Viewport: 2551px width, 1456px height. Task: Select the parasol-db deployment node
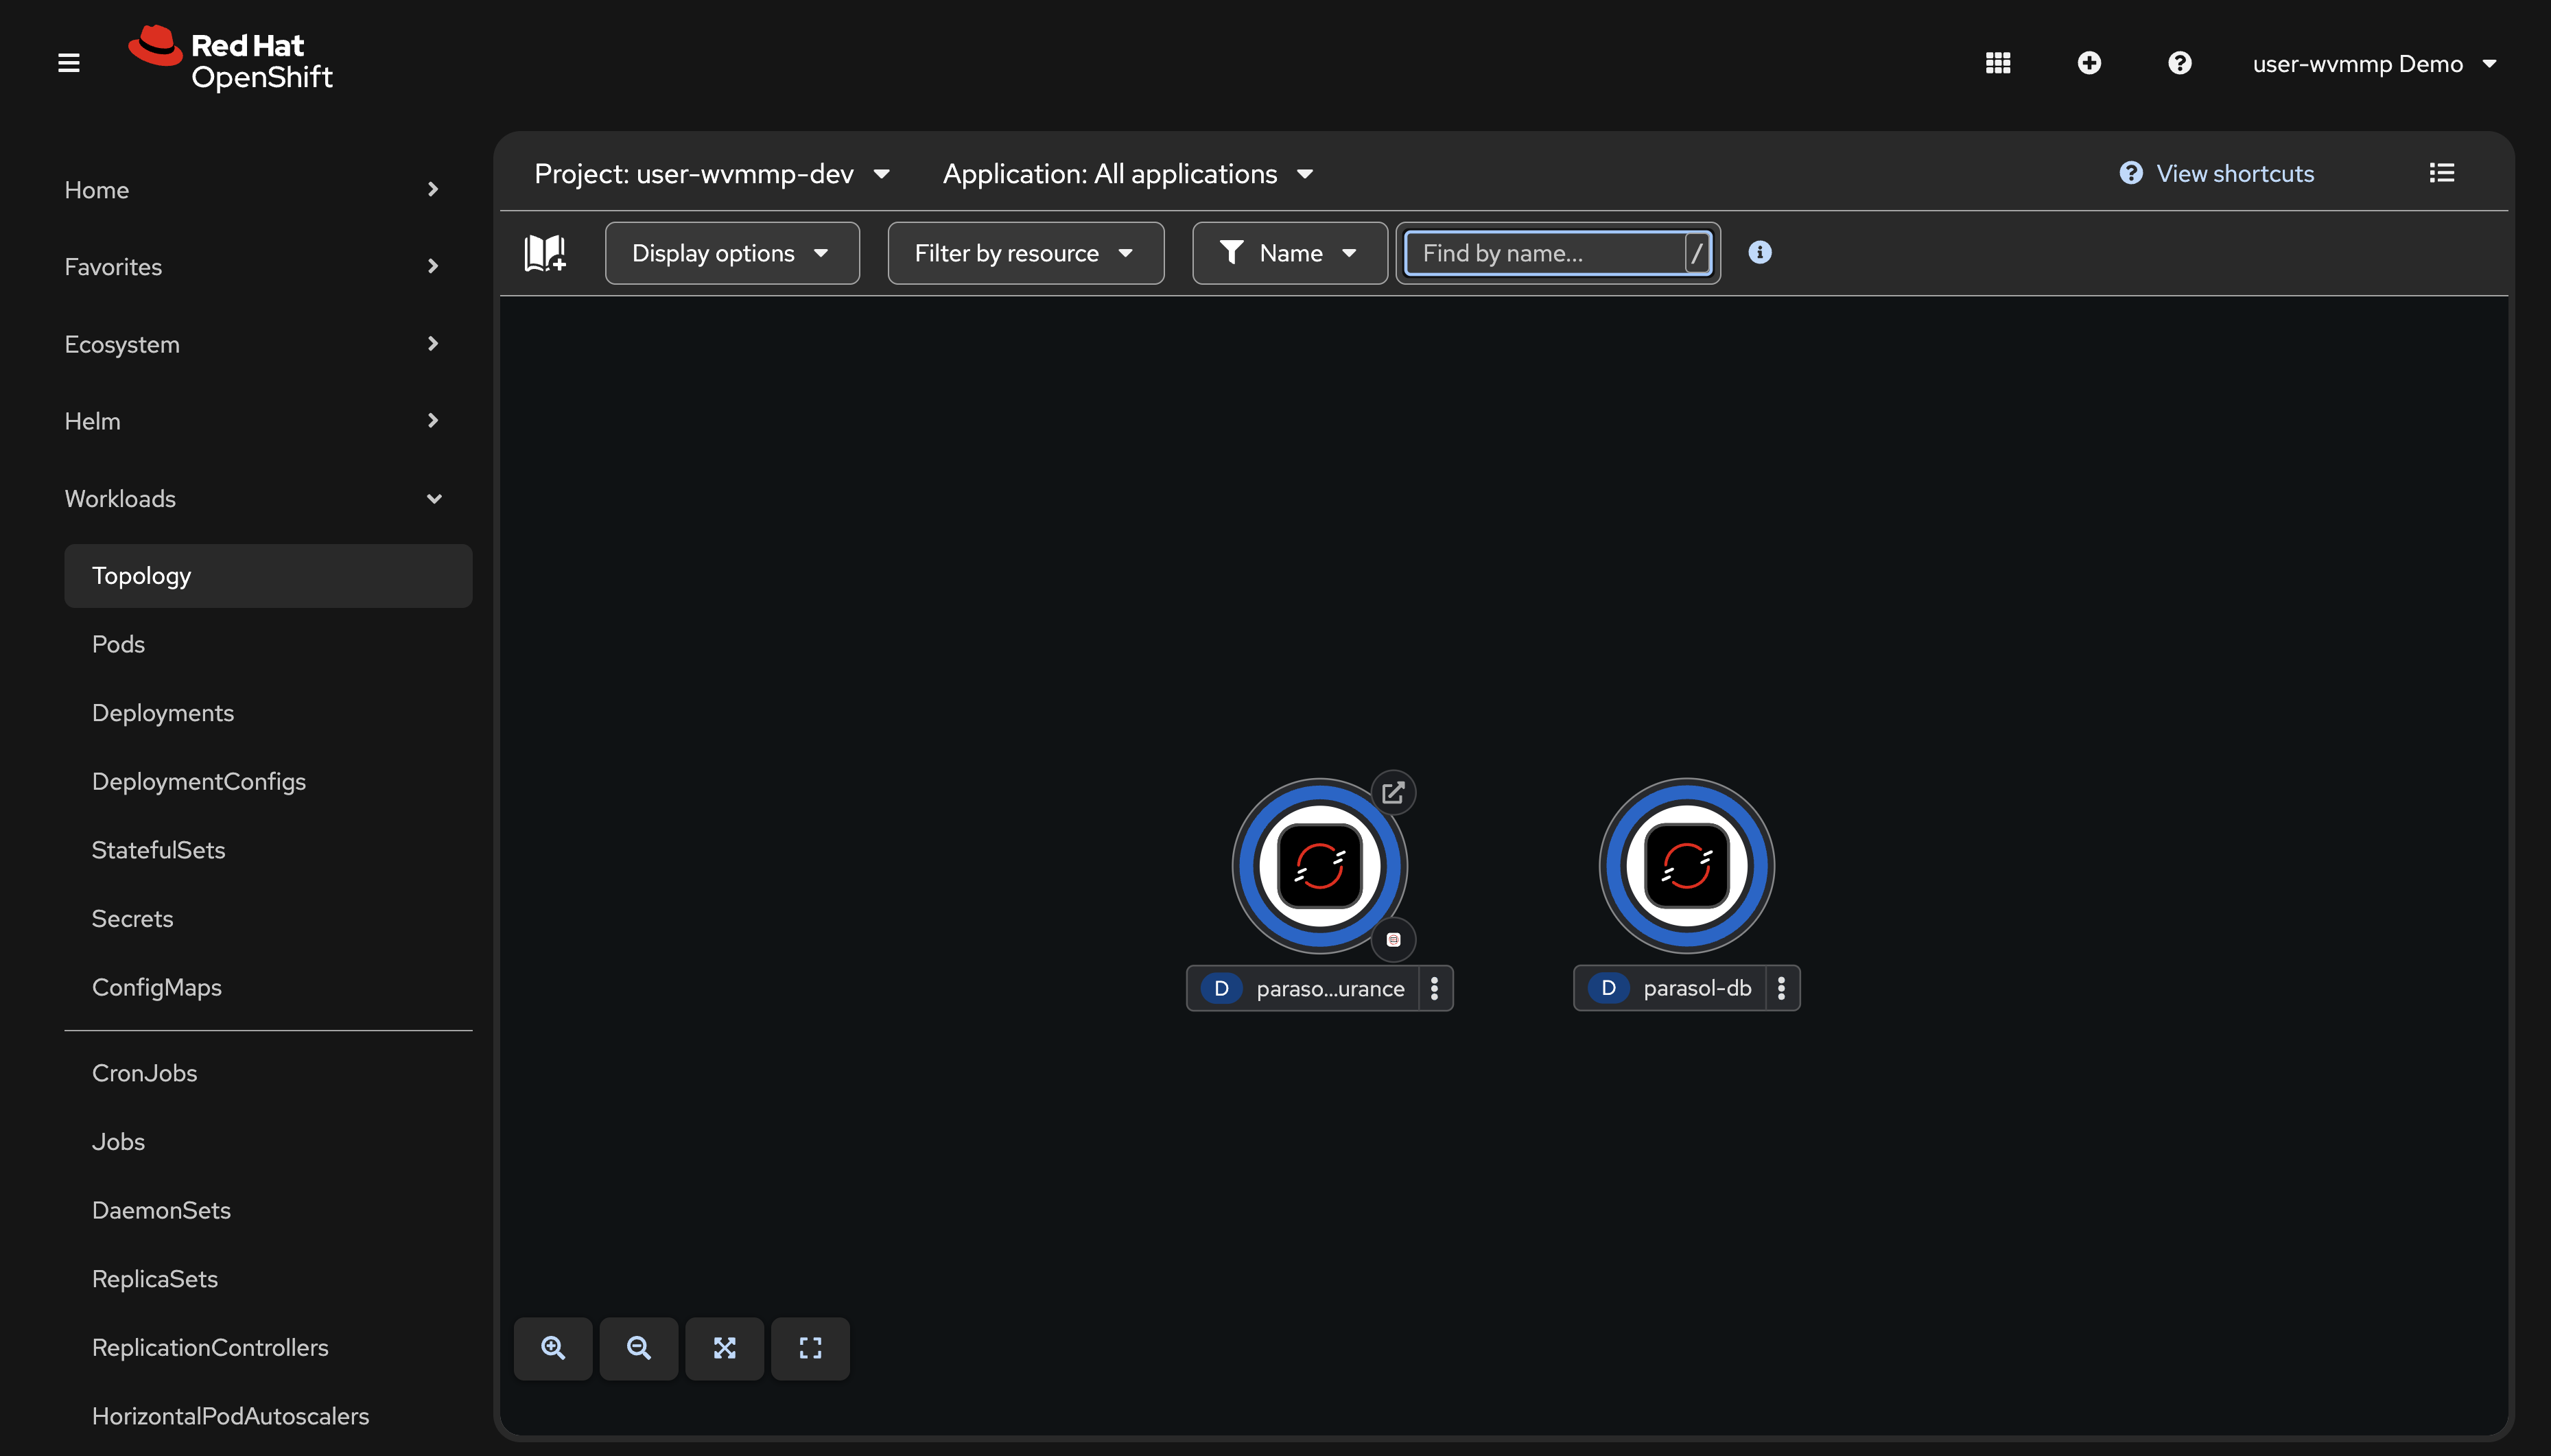[1686, 865]
